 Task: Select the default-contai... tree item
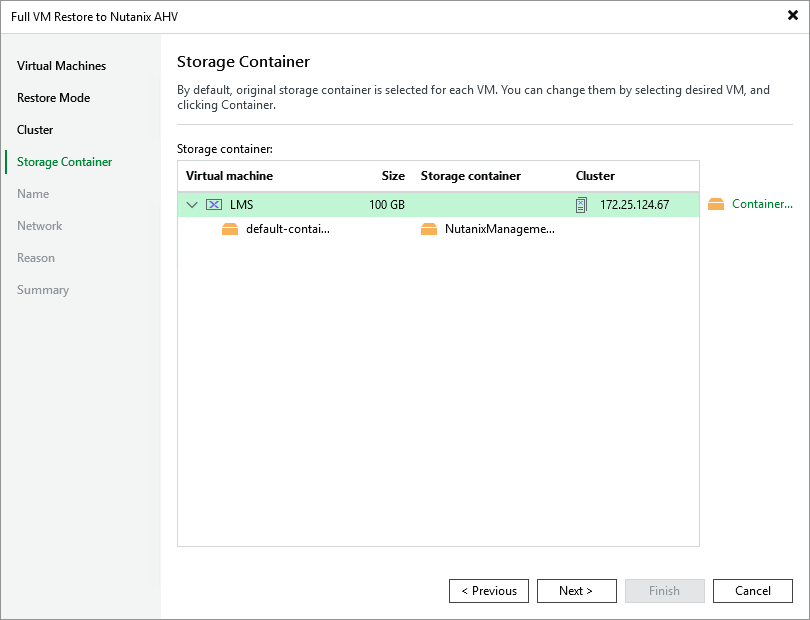(287, 229)
